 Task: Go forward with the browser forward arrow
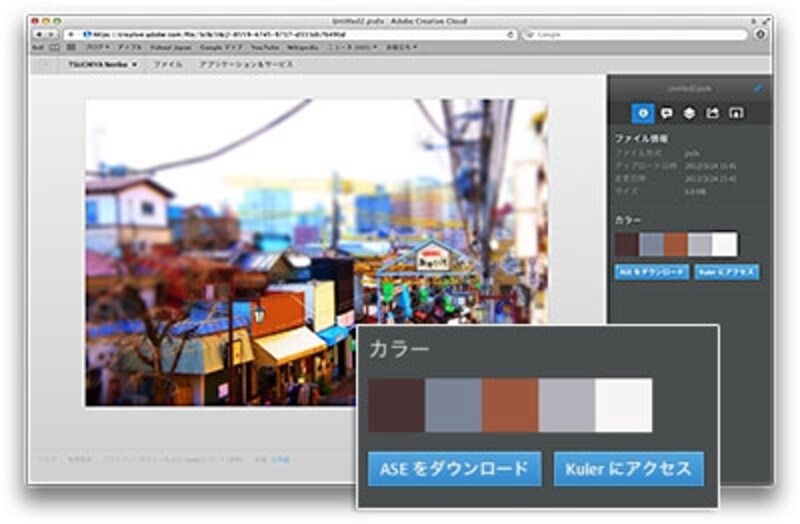click(51, 34)
